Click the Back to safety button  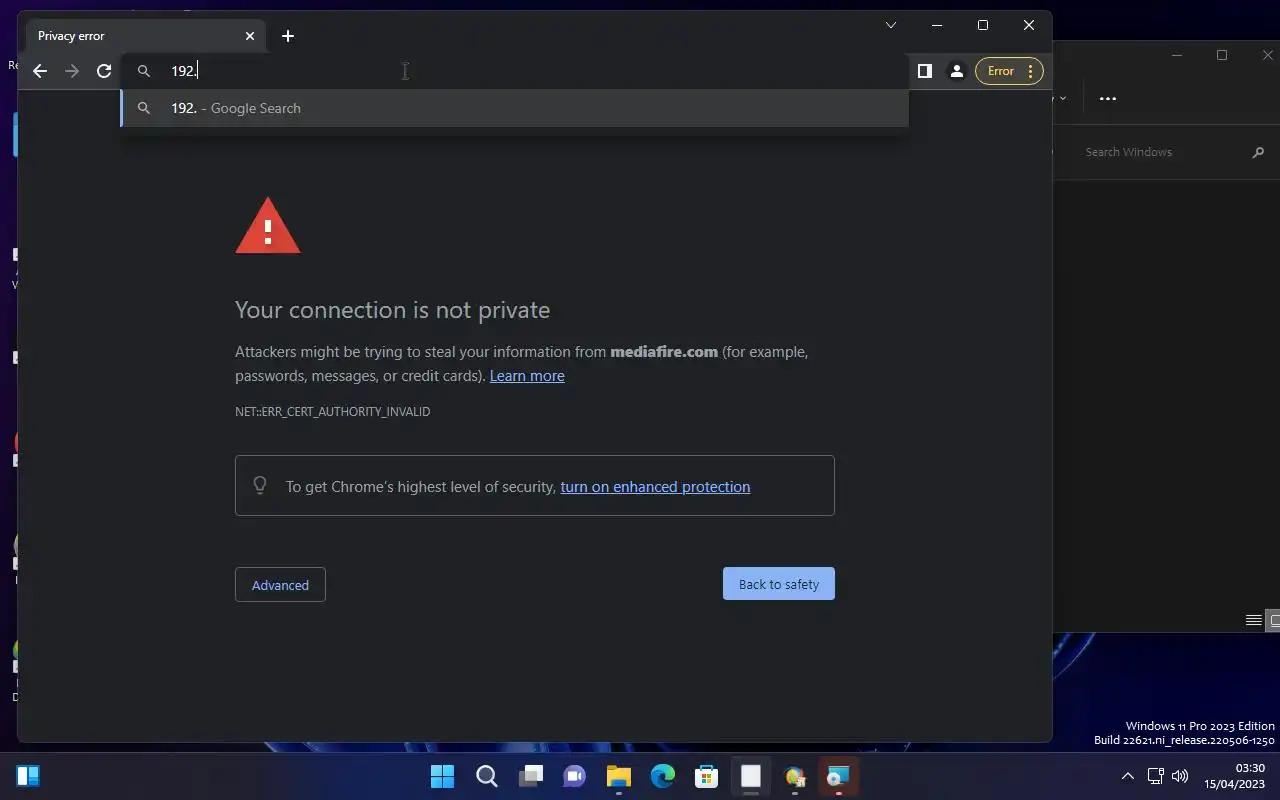pos(779,584)
